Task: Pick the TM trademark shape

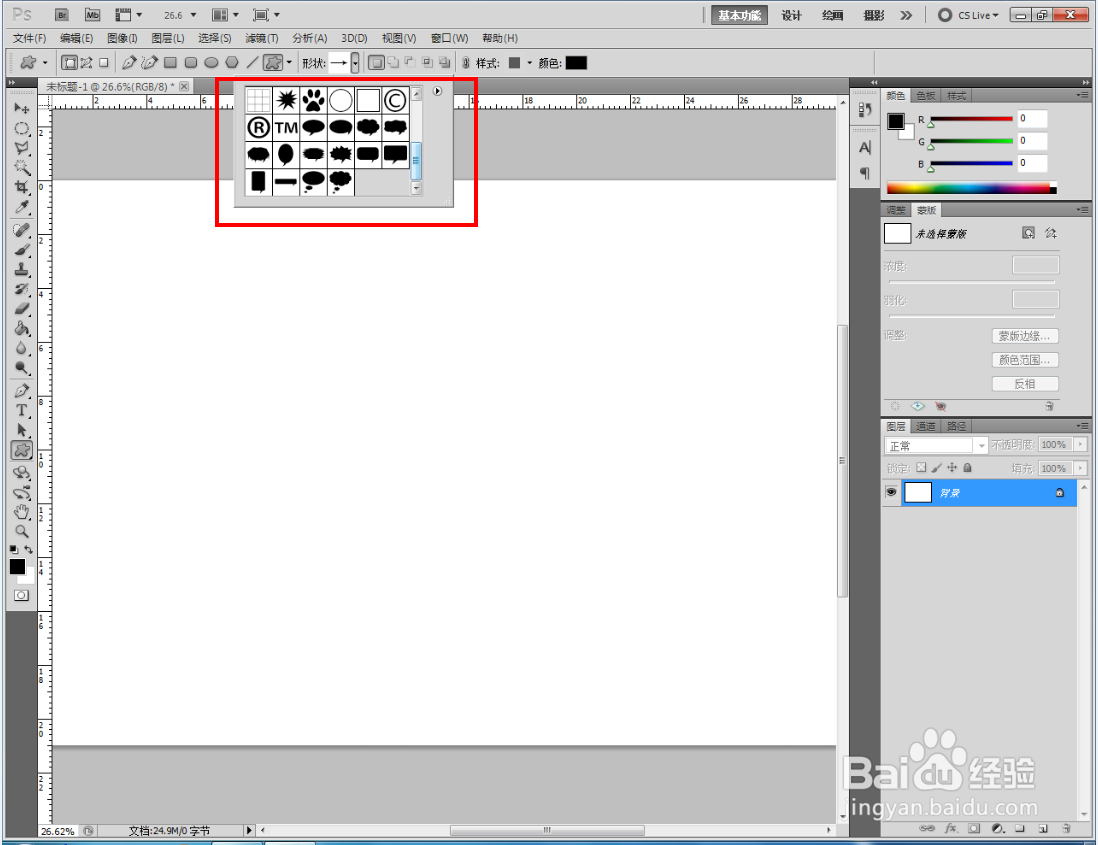Action: point(286,127)
